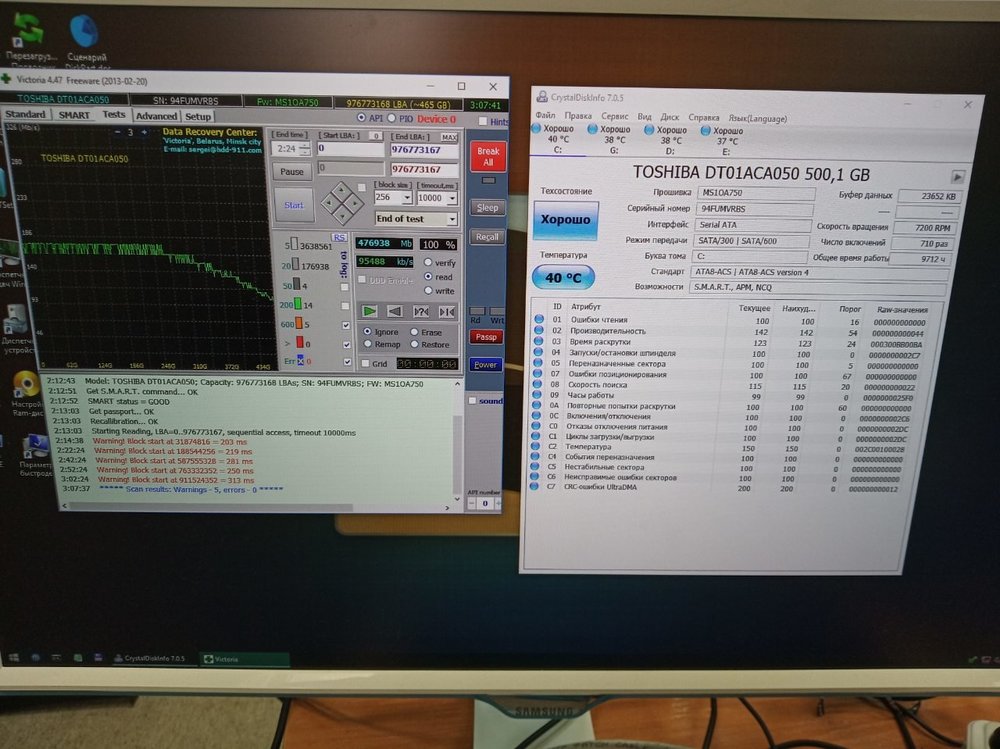Viewport: 1000px width, 749px height.
Task: Select the Remap radio button
Action: [367, 345]
